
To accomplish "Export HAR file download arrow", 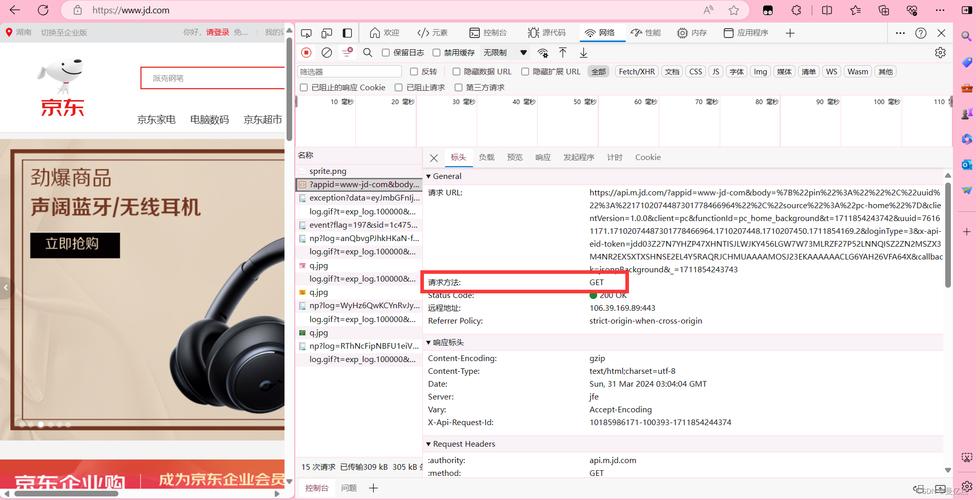I will (583, 53).
